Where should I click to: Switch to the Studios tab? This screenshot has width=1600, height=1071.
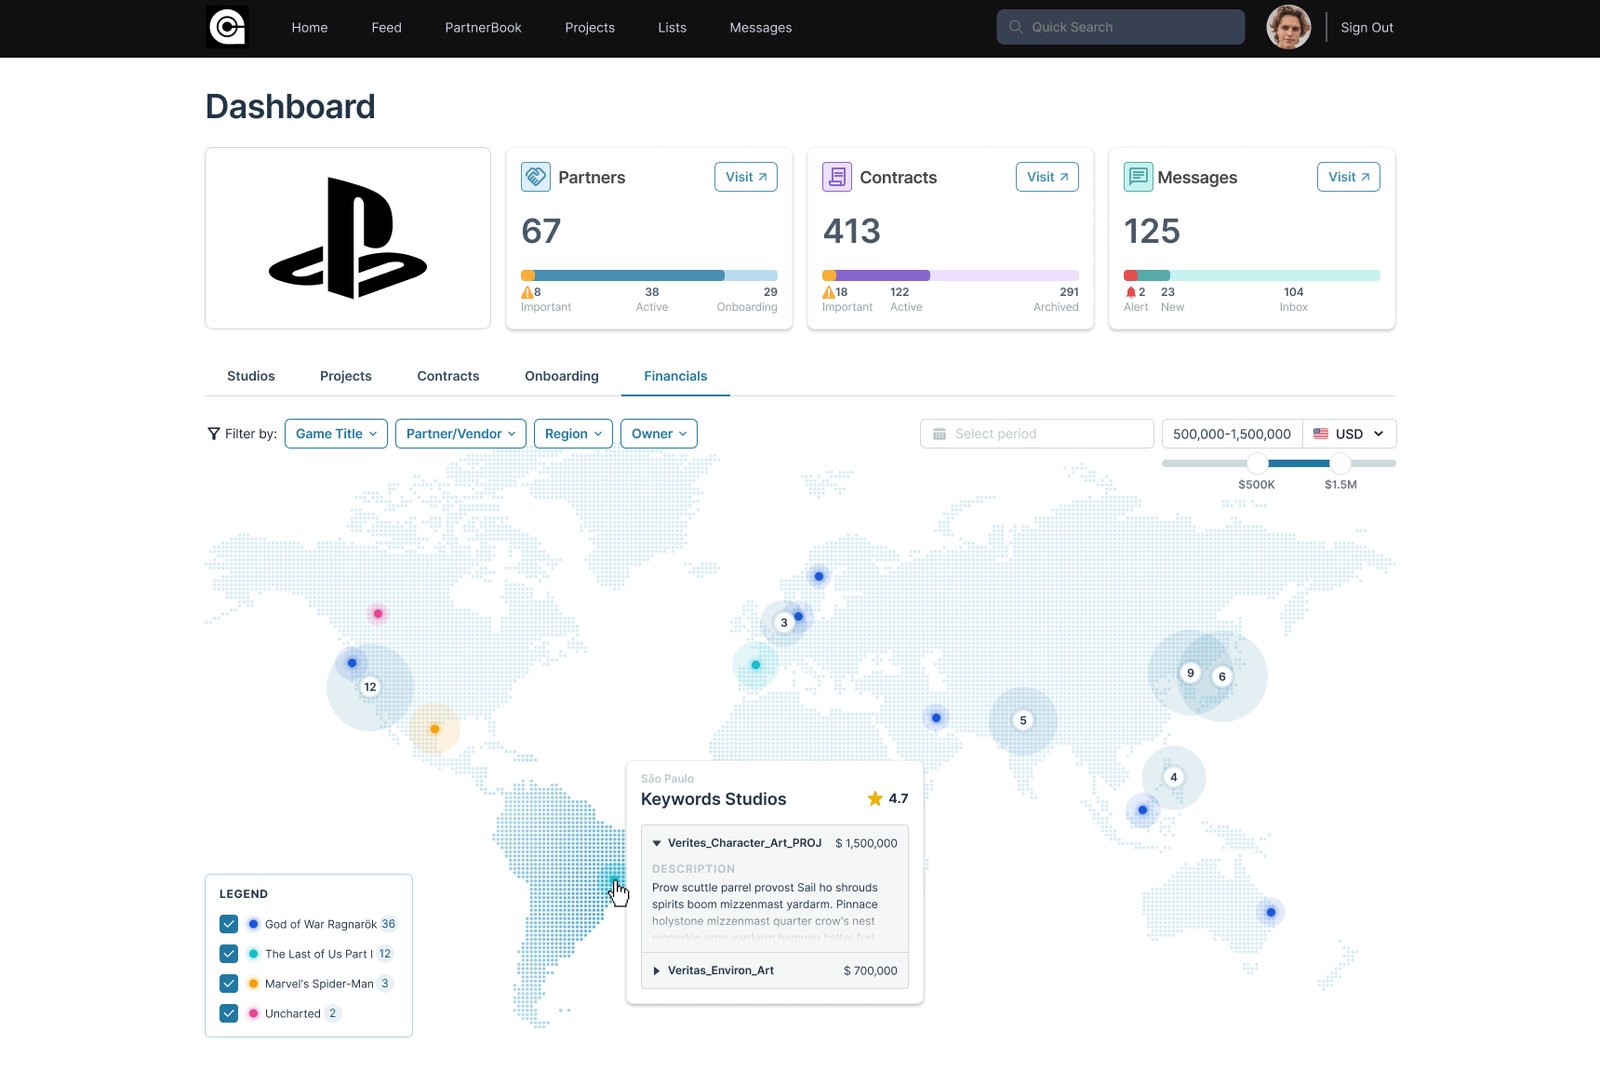click(251, 376)
